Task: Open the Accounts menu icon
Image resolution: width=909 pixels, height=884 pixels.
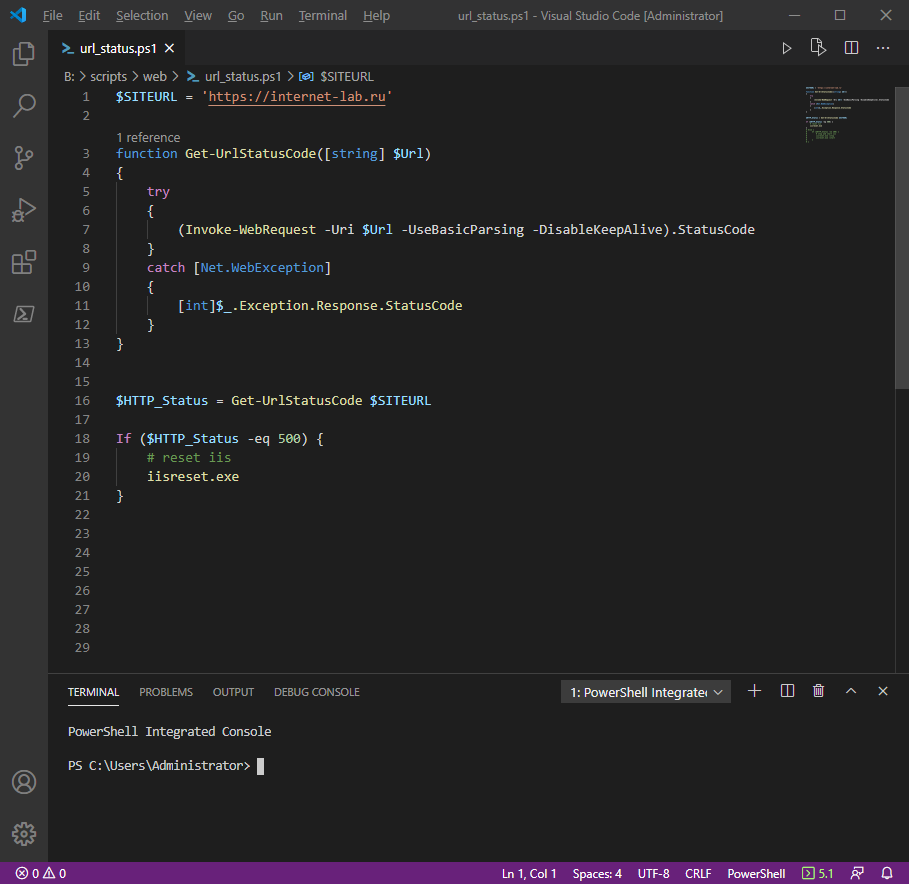Action: click(24, 782)
